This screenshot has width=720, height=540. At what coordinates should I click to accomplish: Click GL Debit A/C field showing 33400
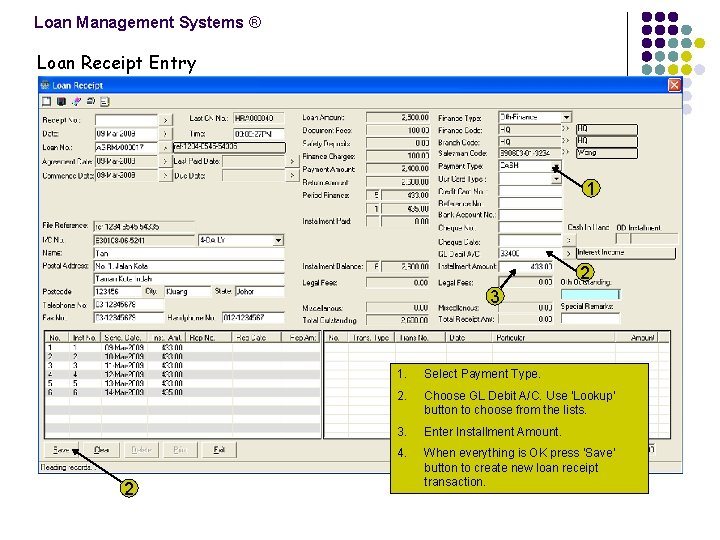[530, 253]
